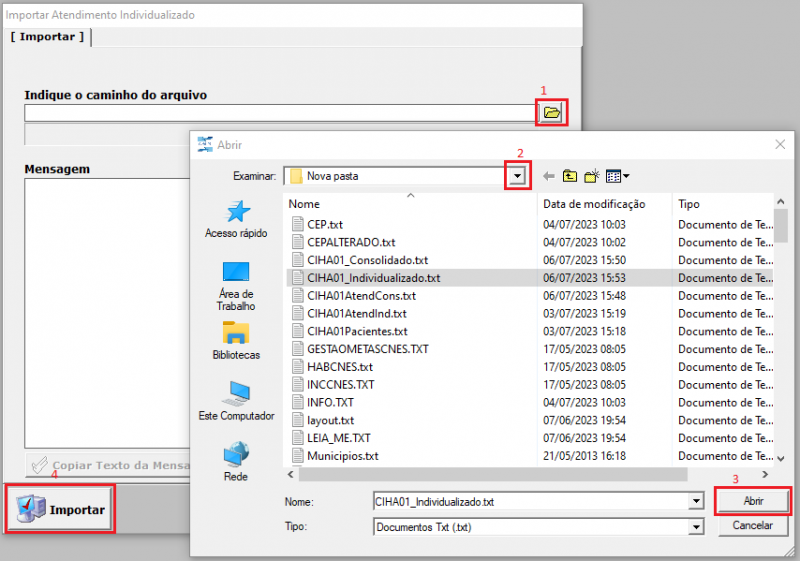Sort files by Data de modificação column
This screenshot has width=800, height=561.
[x=594, y=204]
